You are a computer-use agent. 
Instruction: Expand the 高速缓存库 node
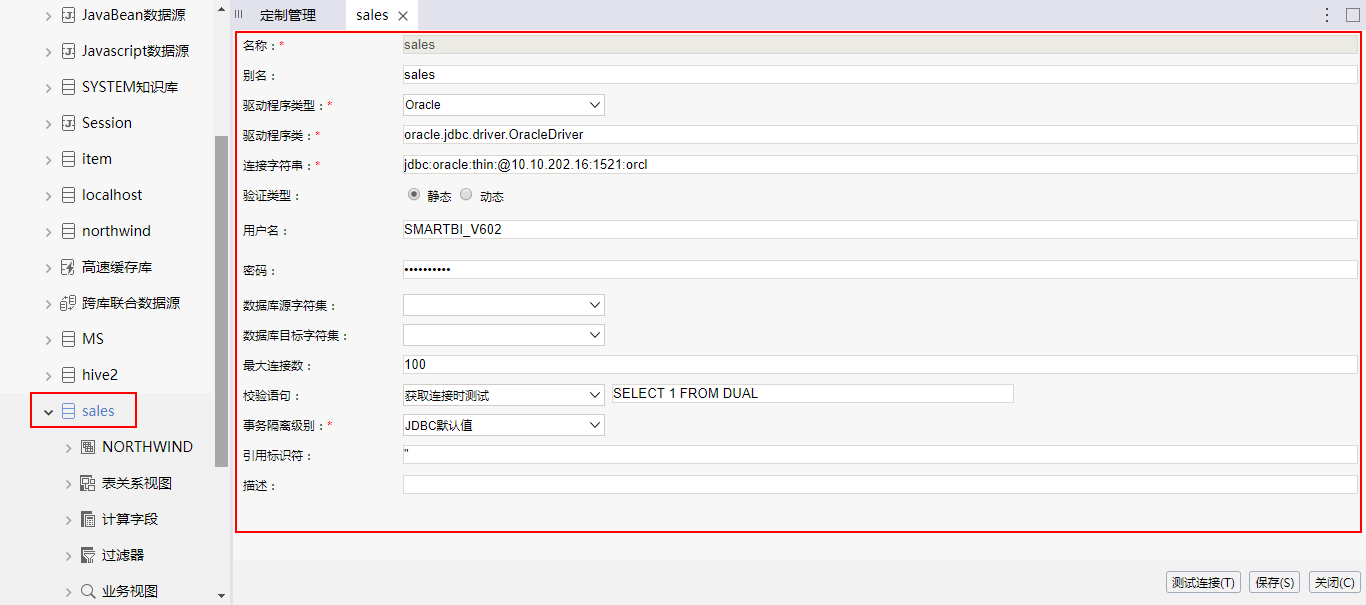click(48, 267)
